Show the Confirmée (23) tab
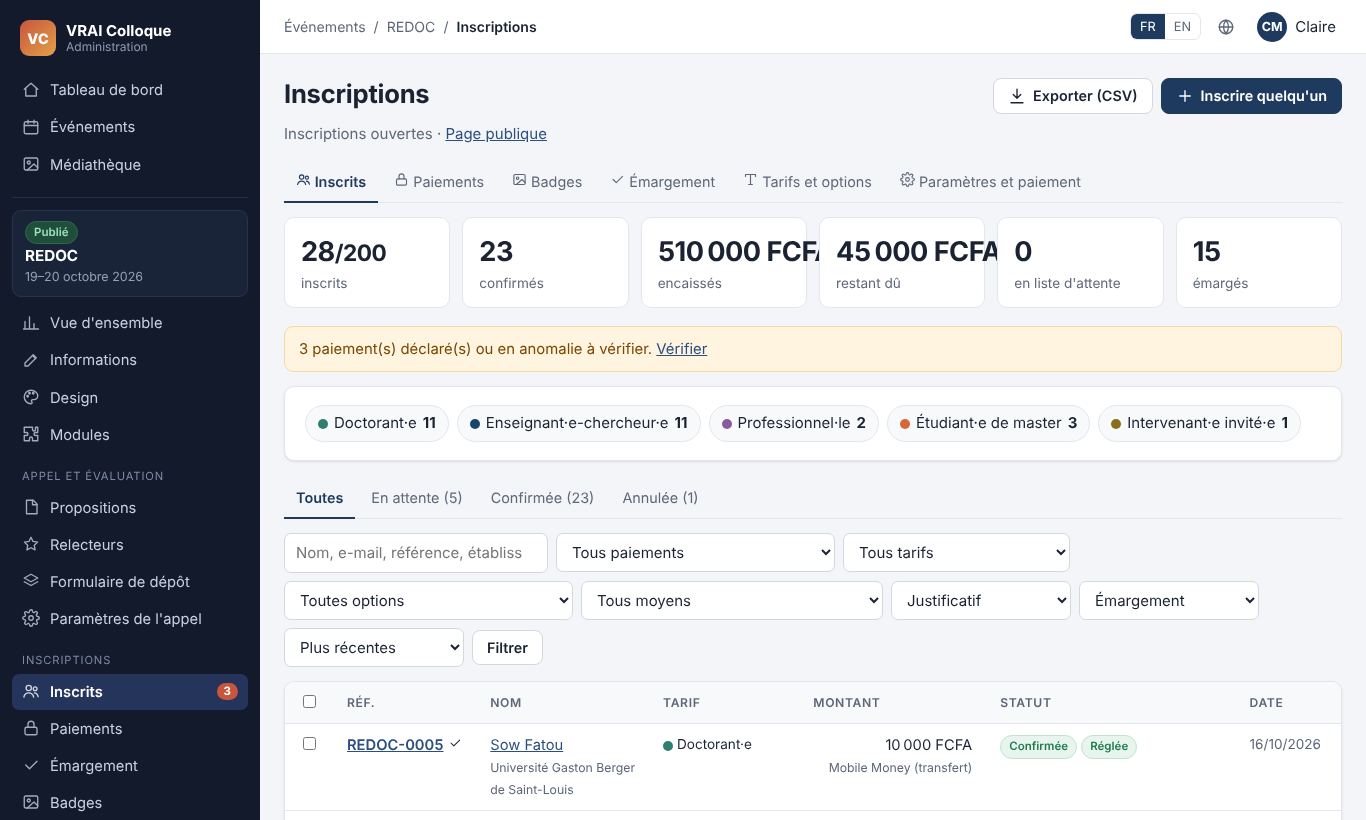Image resolution: width=1366 pixels, height=820 pixels. point(542,498)
